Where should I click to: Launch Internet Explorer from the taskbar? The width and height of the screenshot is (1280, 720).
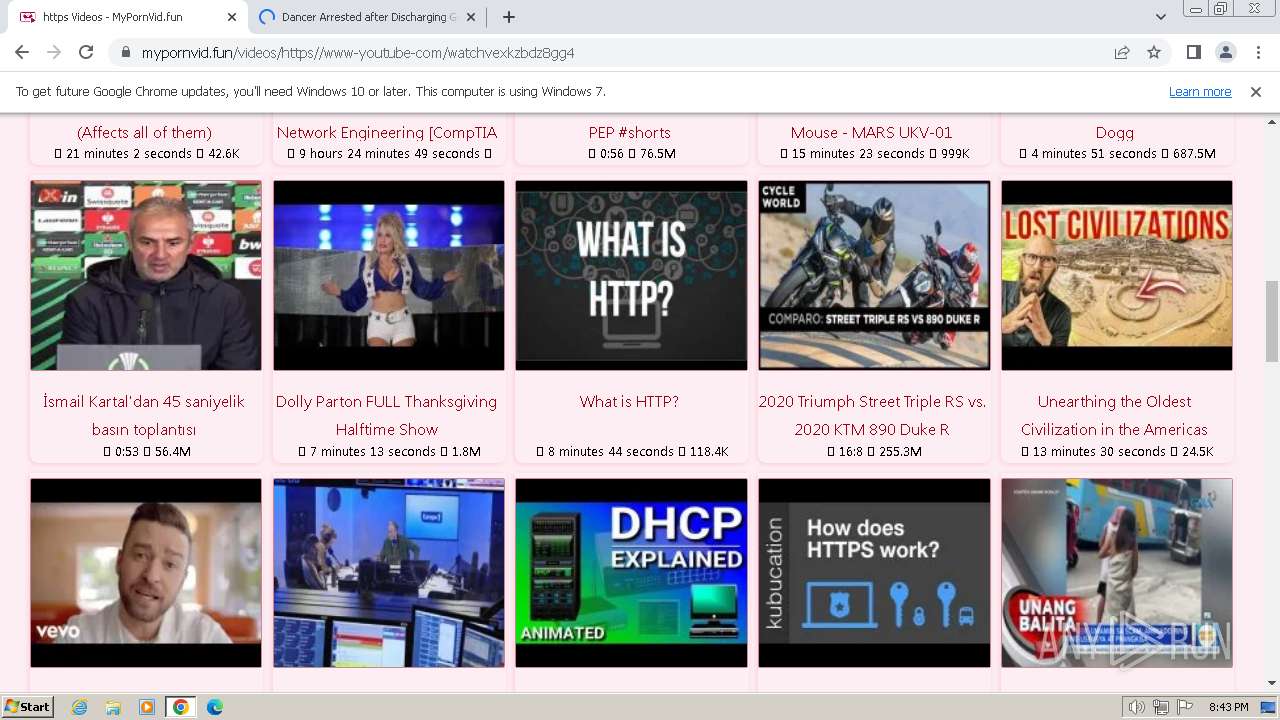click(80, 707)
